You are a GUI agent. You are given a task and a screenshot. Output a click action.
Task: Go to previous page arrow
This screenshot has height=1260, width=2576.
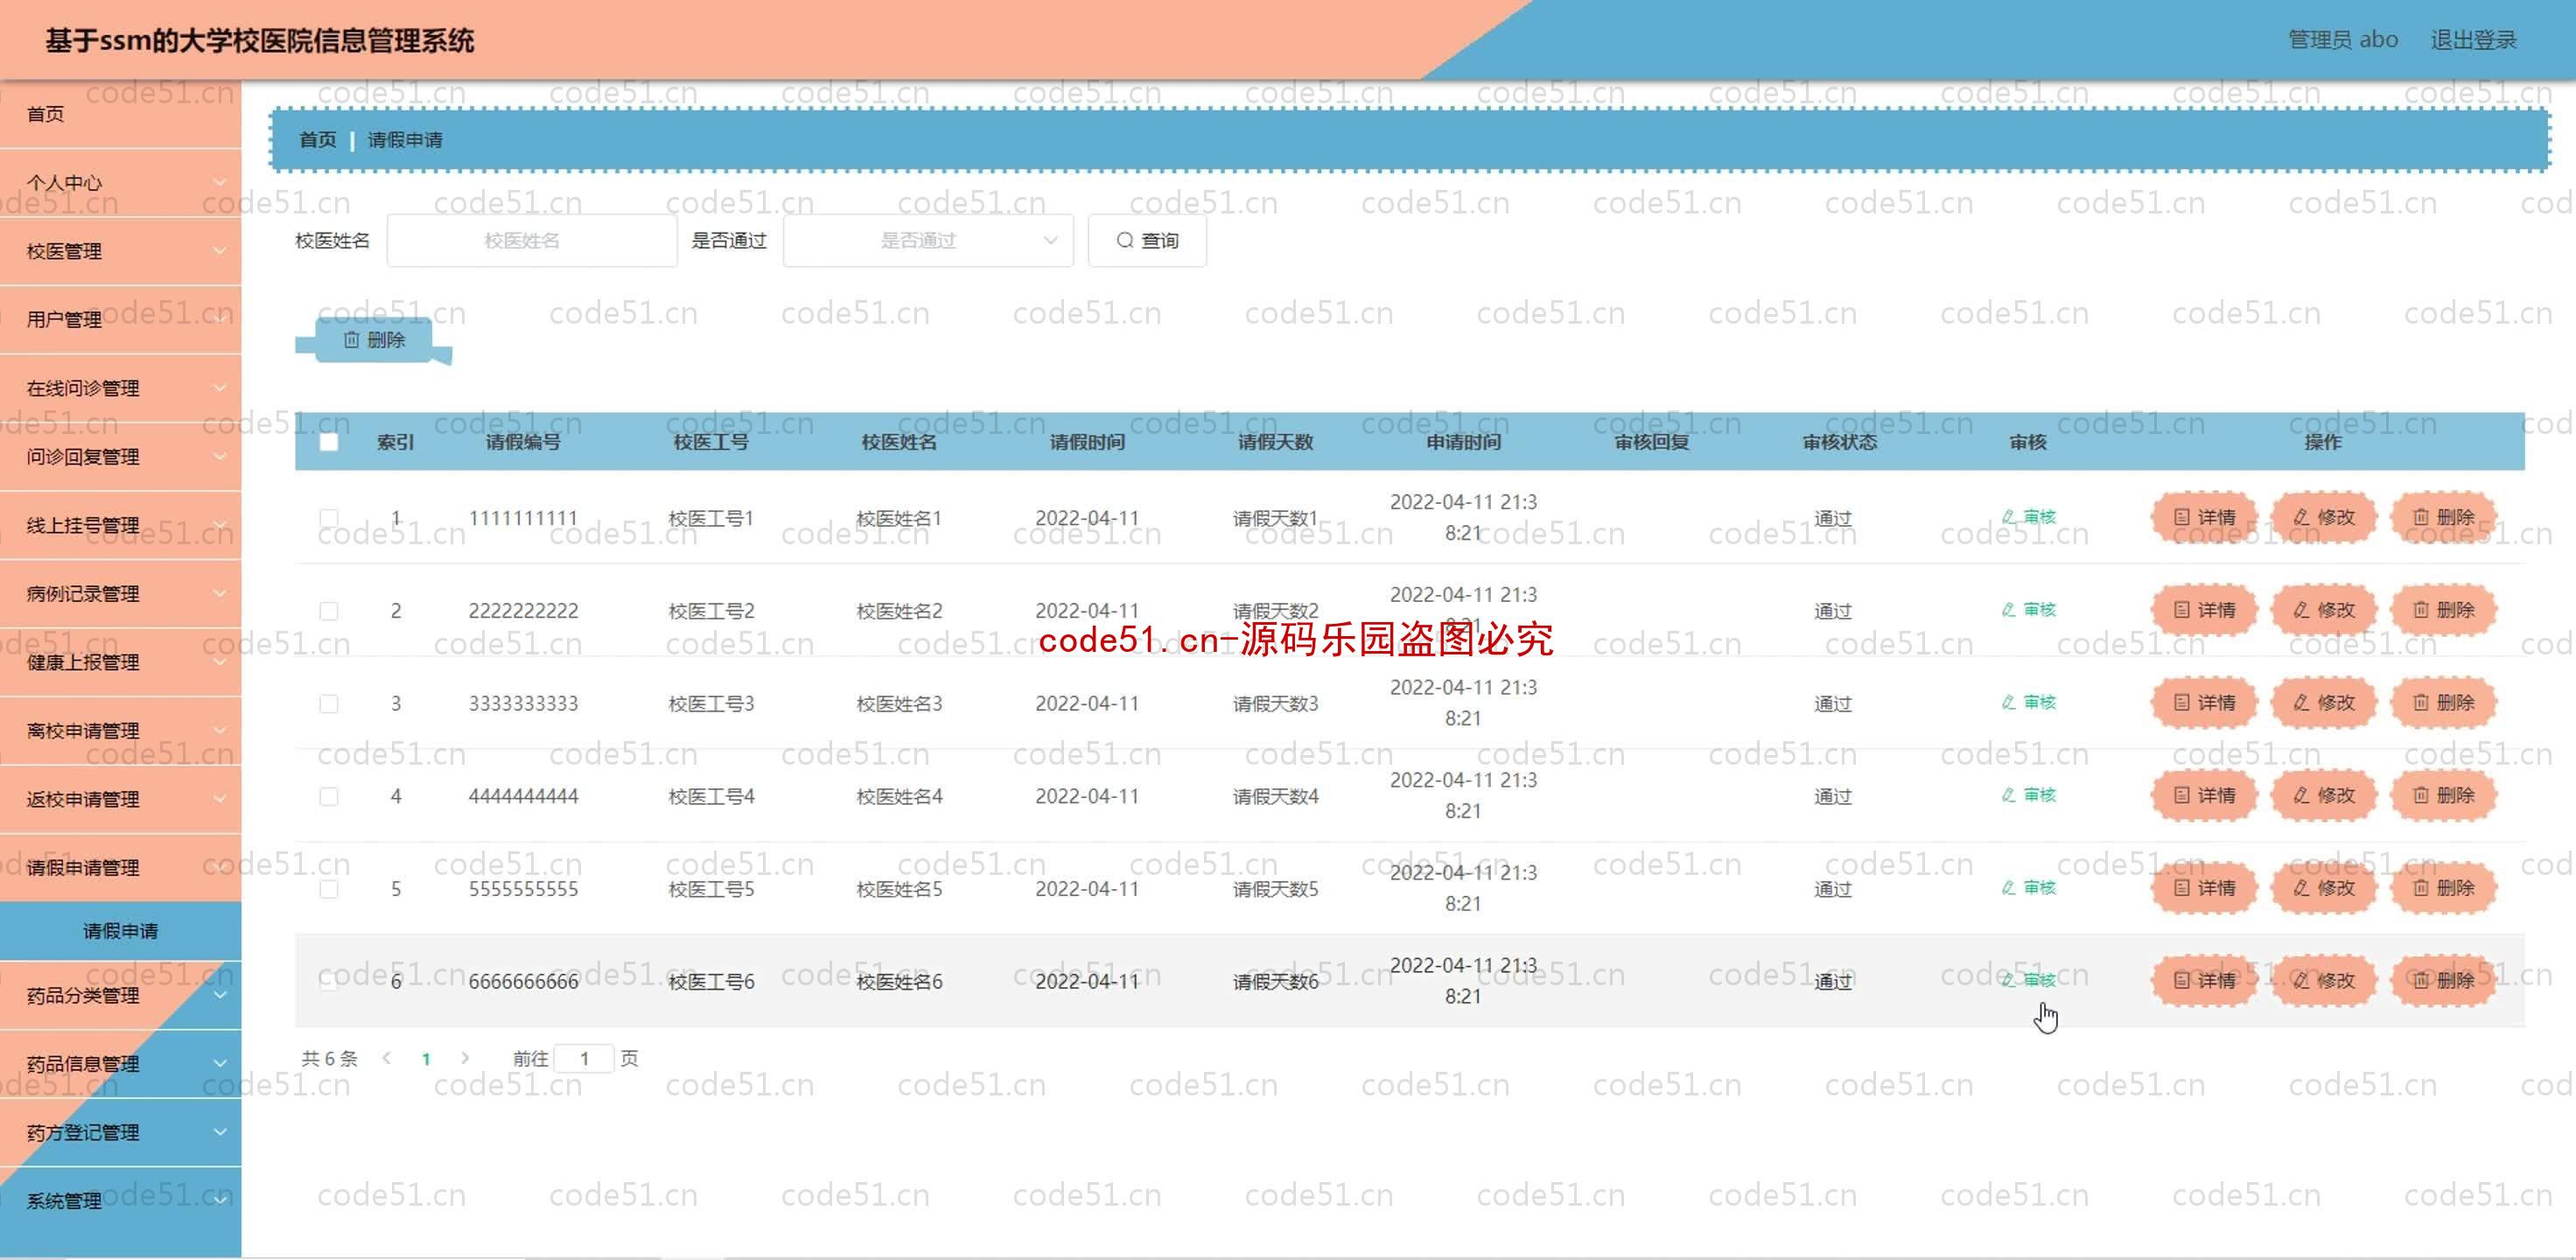(387, 1058)
